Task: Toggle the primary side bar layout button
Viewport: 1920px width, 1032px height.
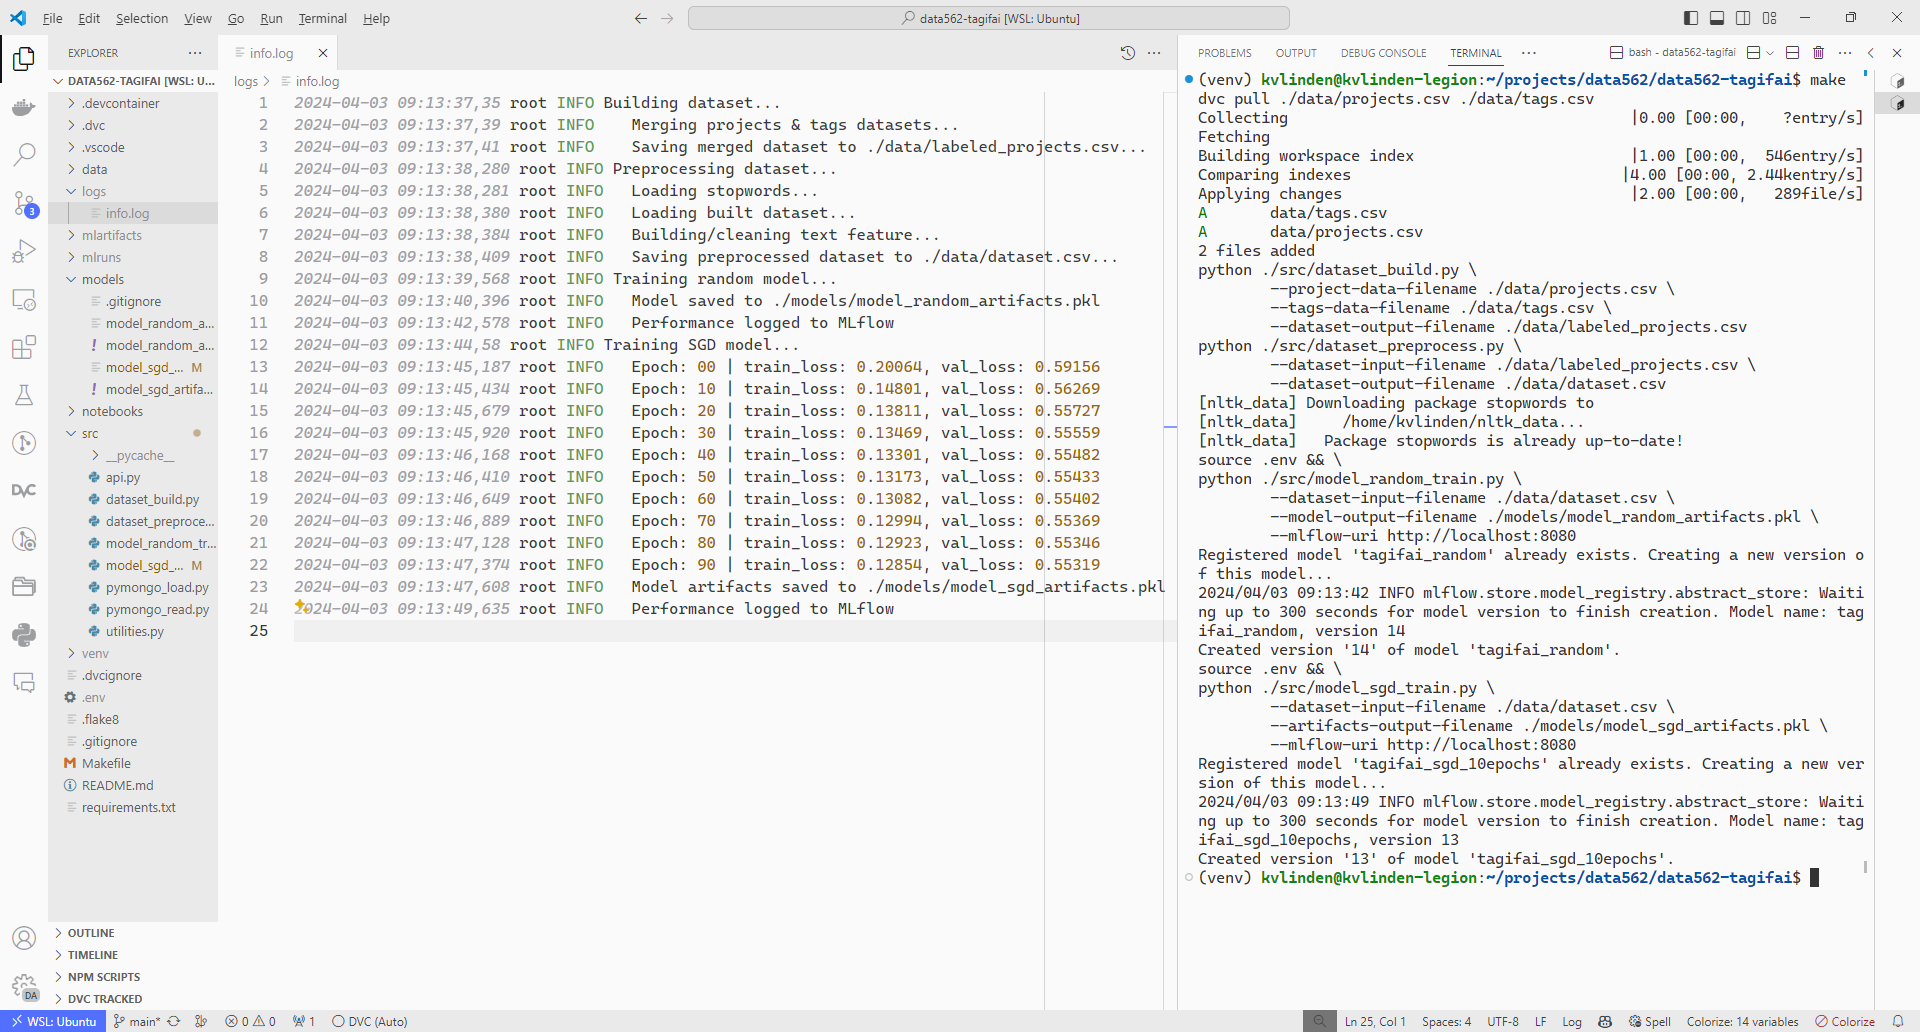Action: 1691,18
